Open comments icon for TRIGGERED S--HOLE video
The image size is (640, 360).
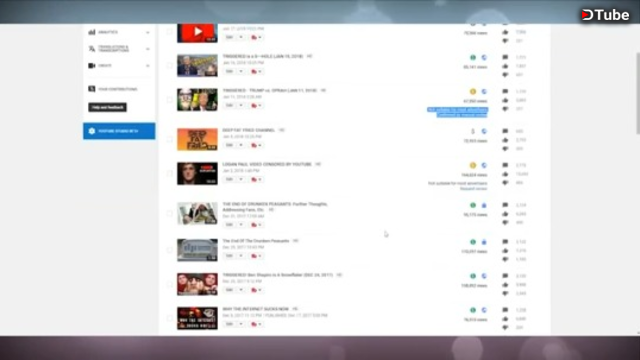(505, 57)
